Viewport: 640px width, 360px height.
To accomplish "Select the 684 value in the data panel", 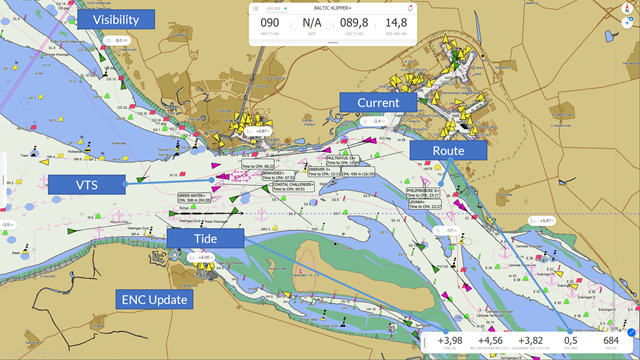I will click(611, 341).
